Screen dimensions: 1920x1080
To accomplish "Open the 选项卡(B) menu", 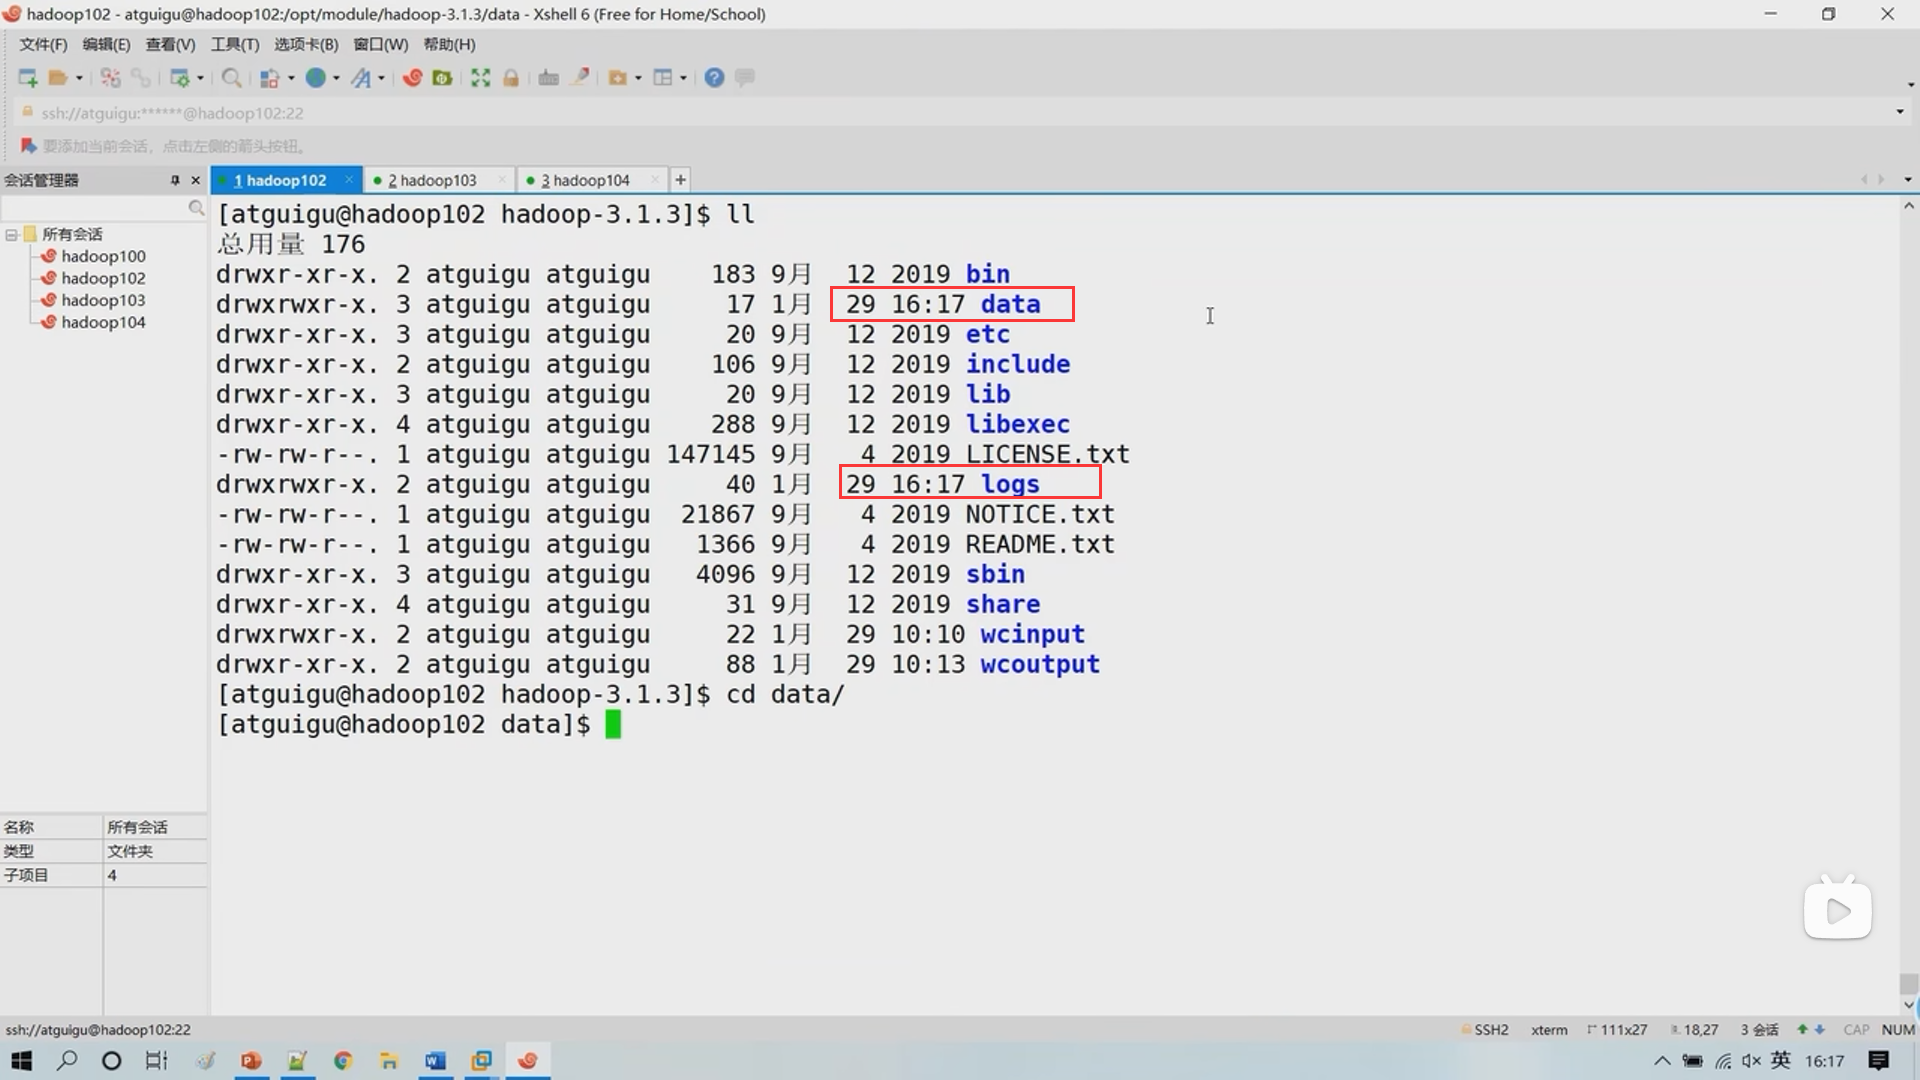I will click(x=306, y=45).
